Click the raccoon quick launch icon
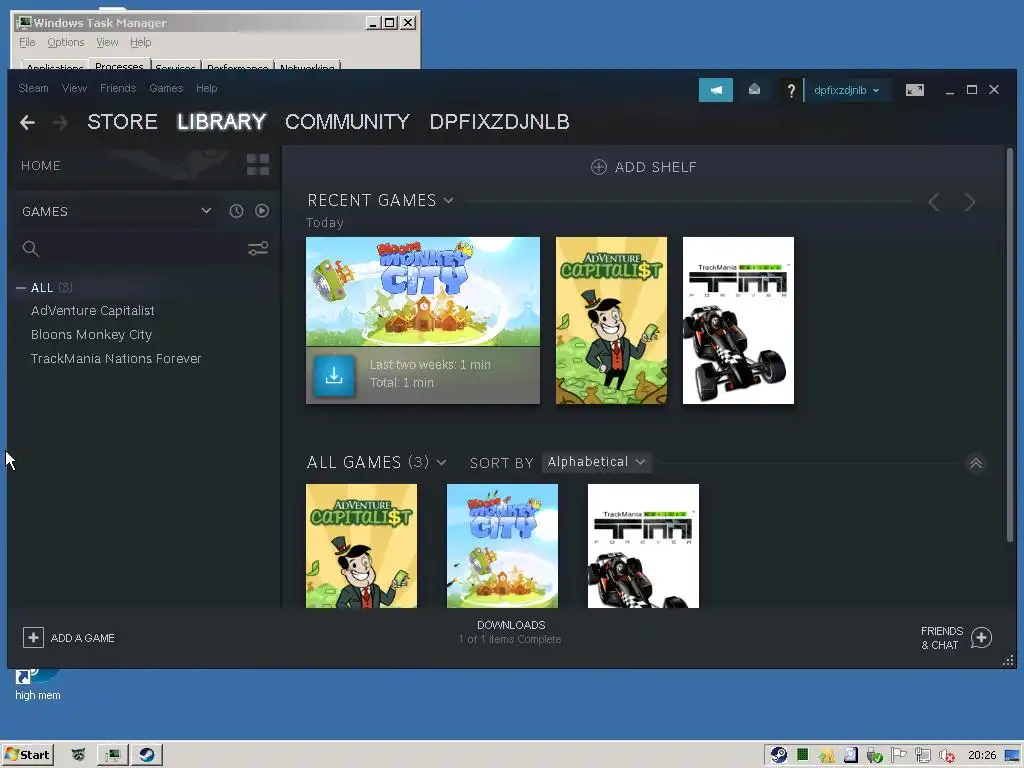Viewport: 1024px width, 768px height. click(x=78, y=755)
